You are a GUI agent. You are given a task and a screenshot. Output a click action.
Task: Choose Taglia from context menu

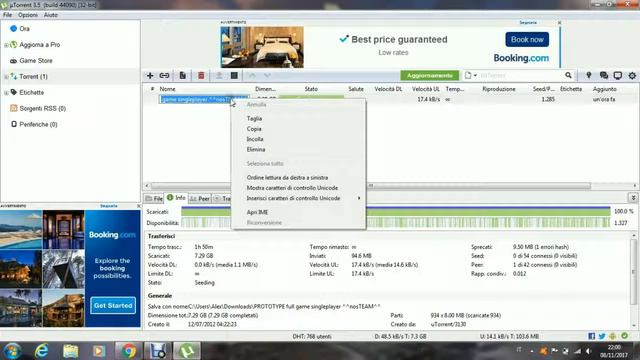[254, 118]
